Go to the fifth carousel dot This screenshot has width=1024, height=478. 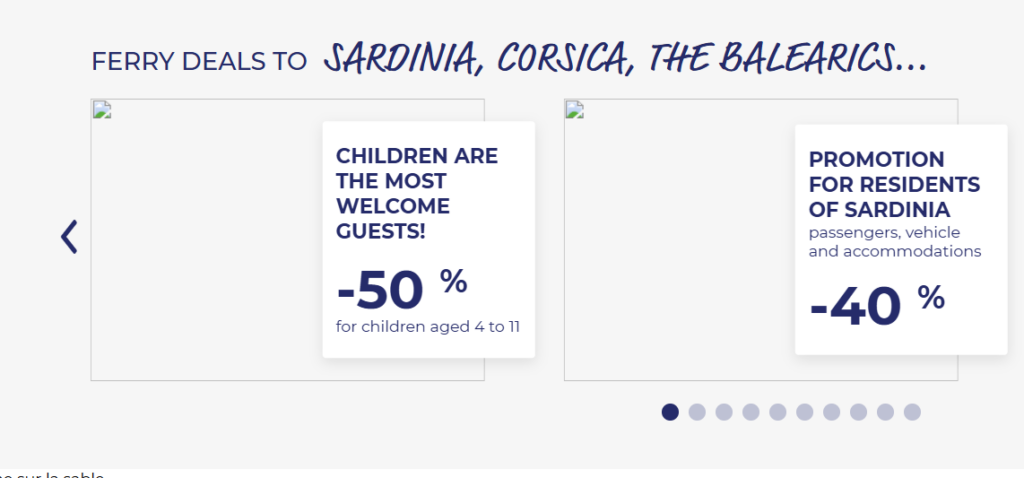coord(777,412)
